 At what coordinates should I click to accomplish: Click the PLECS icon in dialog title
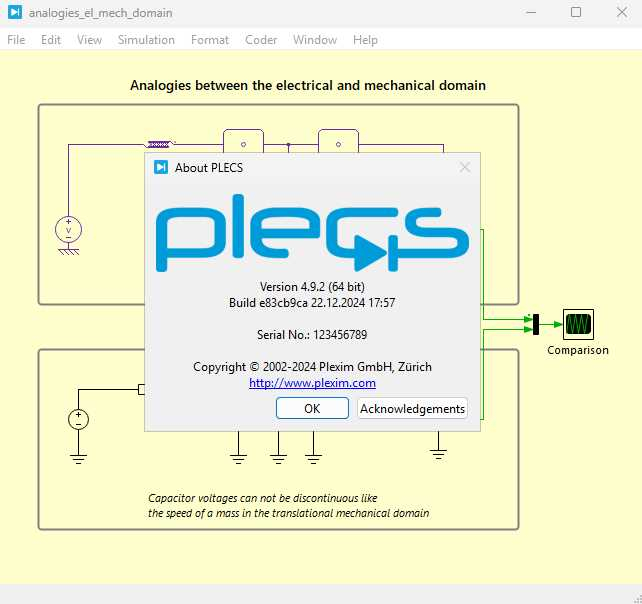click(161, 167)
